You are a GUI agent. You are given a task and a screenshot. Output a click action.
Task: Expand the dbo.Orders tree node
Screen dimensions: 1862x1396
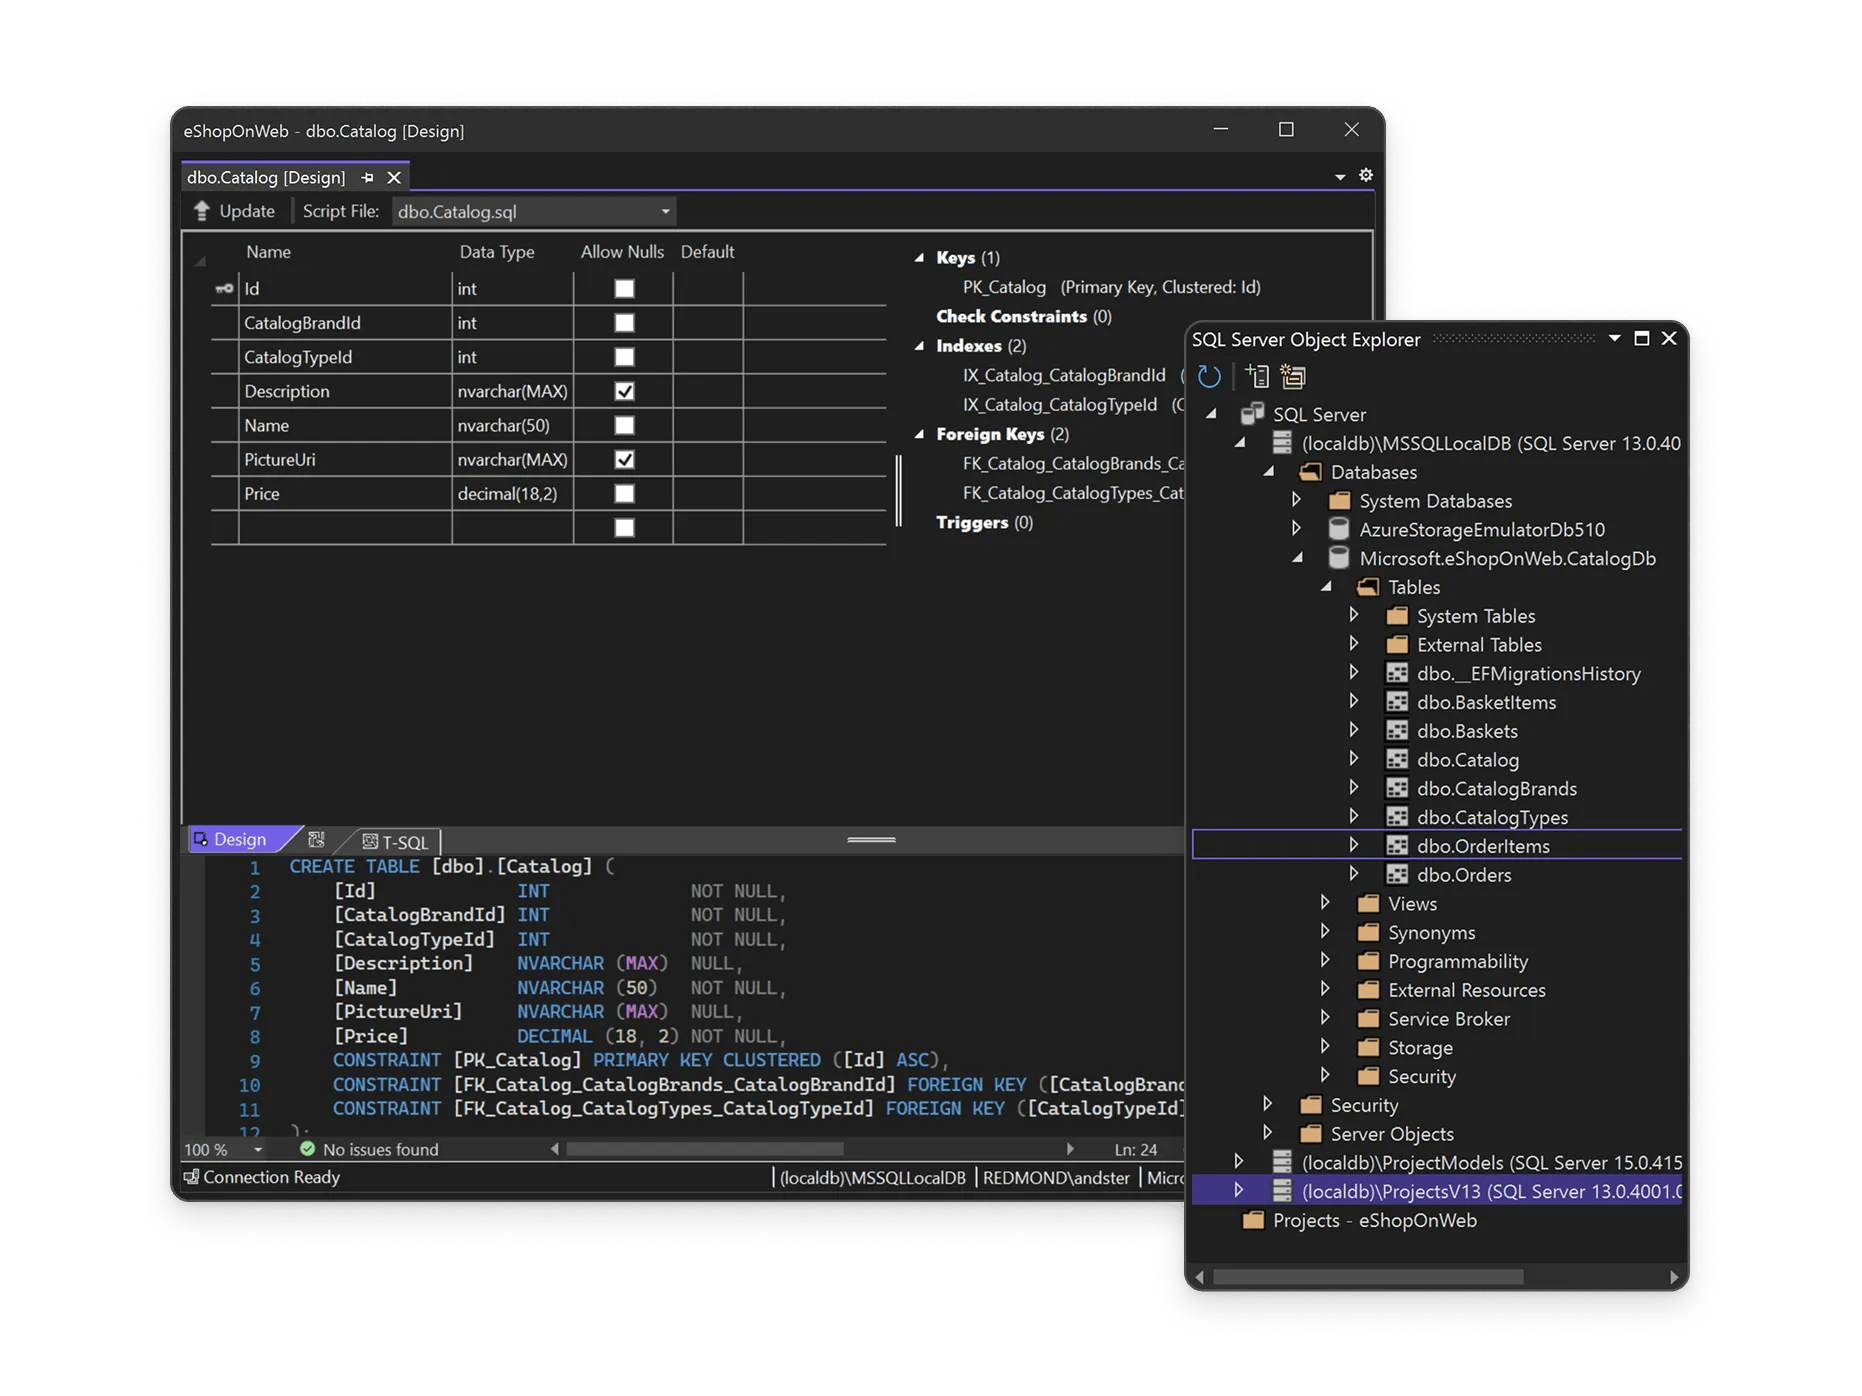coord(1354,874)
